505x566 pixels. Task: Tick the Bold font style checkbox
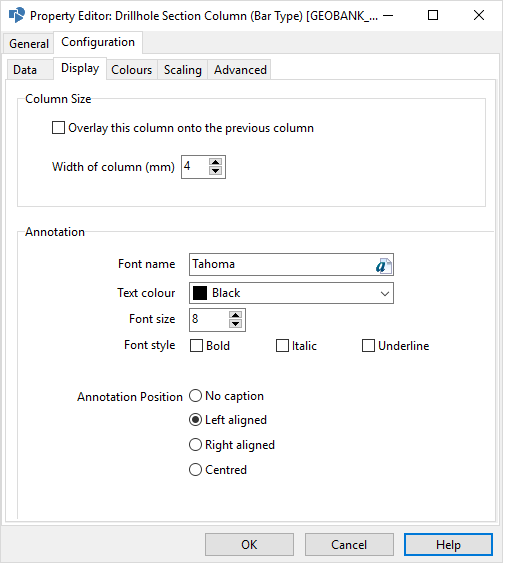pyautogui.click(x=197, y=347)
